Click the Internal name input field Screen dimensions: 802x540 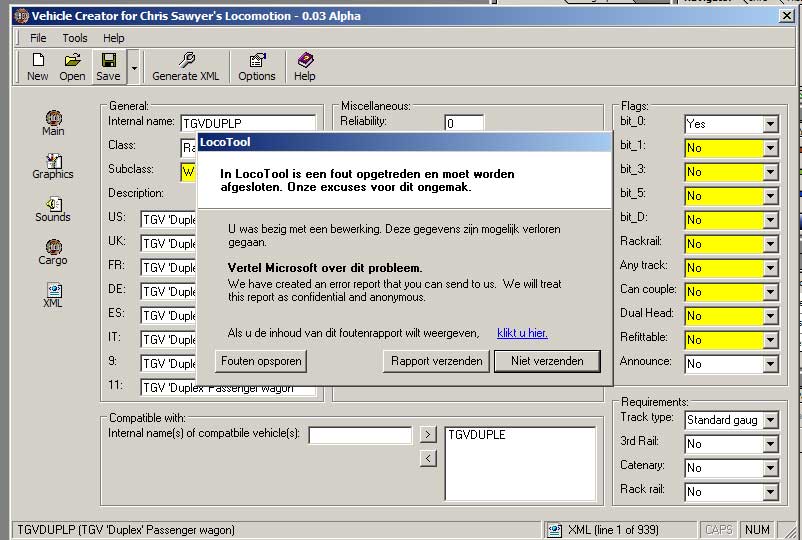248,123
